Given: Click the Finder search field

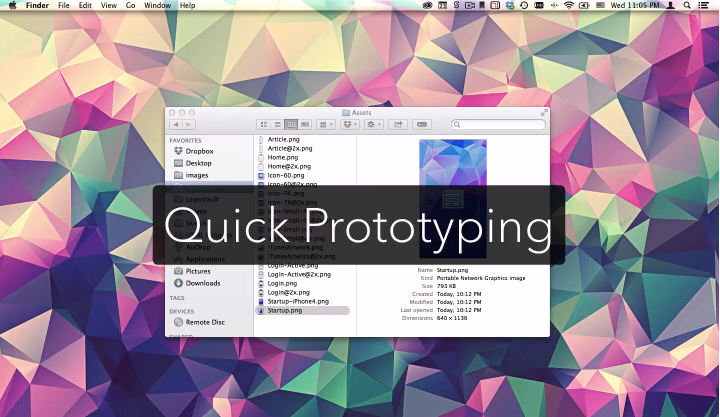Looking at the screenshot, I should [x=499, y=124].
